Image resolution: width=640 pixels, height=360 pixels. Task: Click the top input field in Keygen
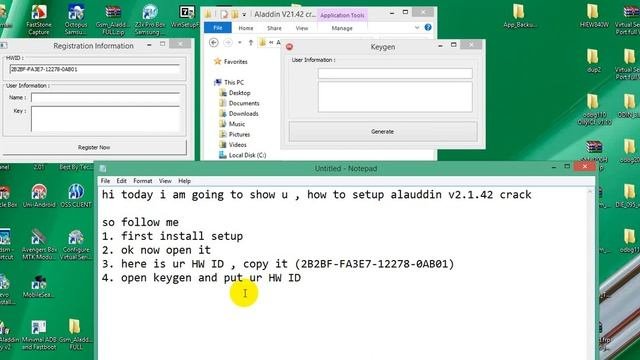tap(395, 73)
